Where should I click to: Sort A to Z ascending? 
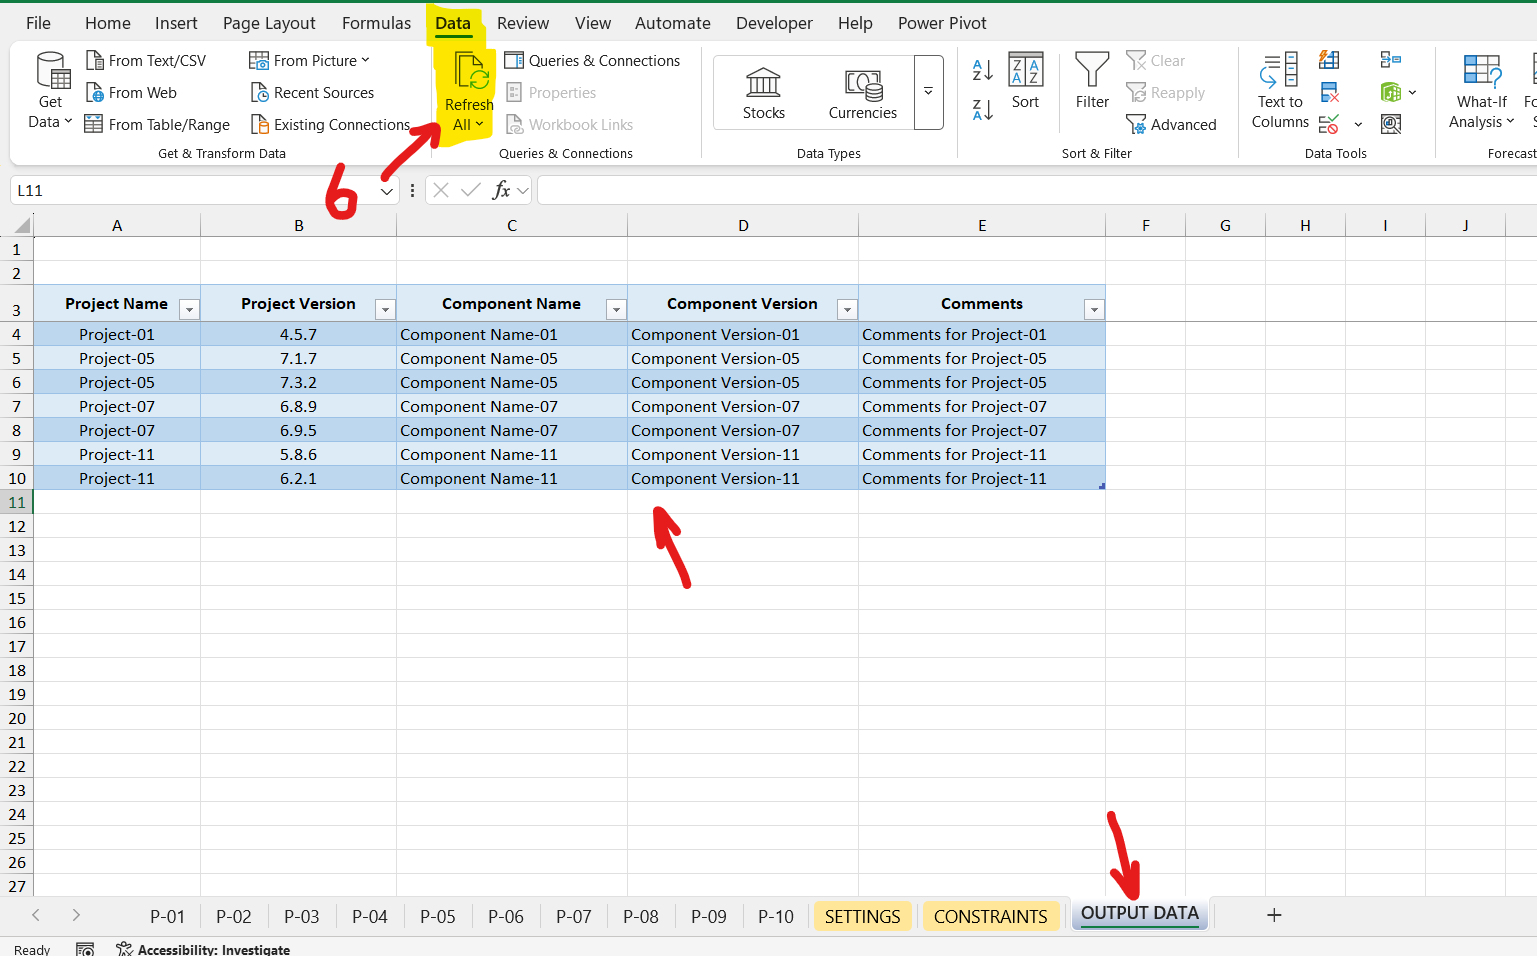pos(983,70)
